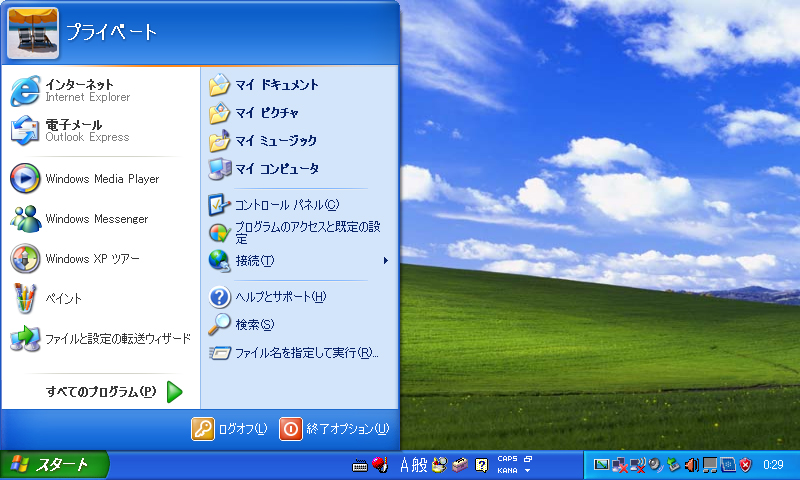Change IME conversion mode '般'

point(419,465)
